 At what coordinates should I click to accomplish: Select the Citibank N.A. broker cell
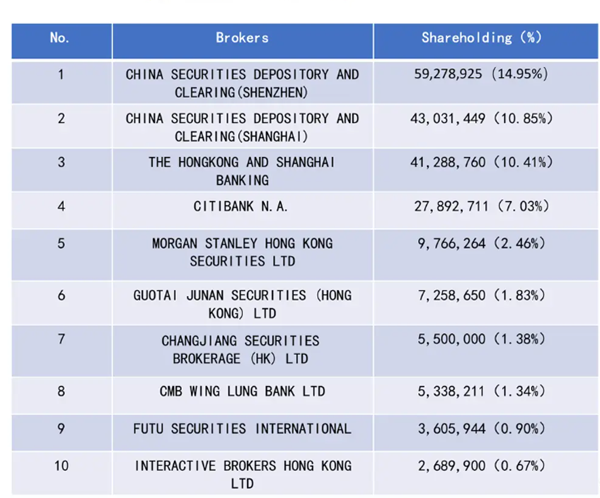(x=242, y=206)
